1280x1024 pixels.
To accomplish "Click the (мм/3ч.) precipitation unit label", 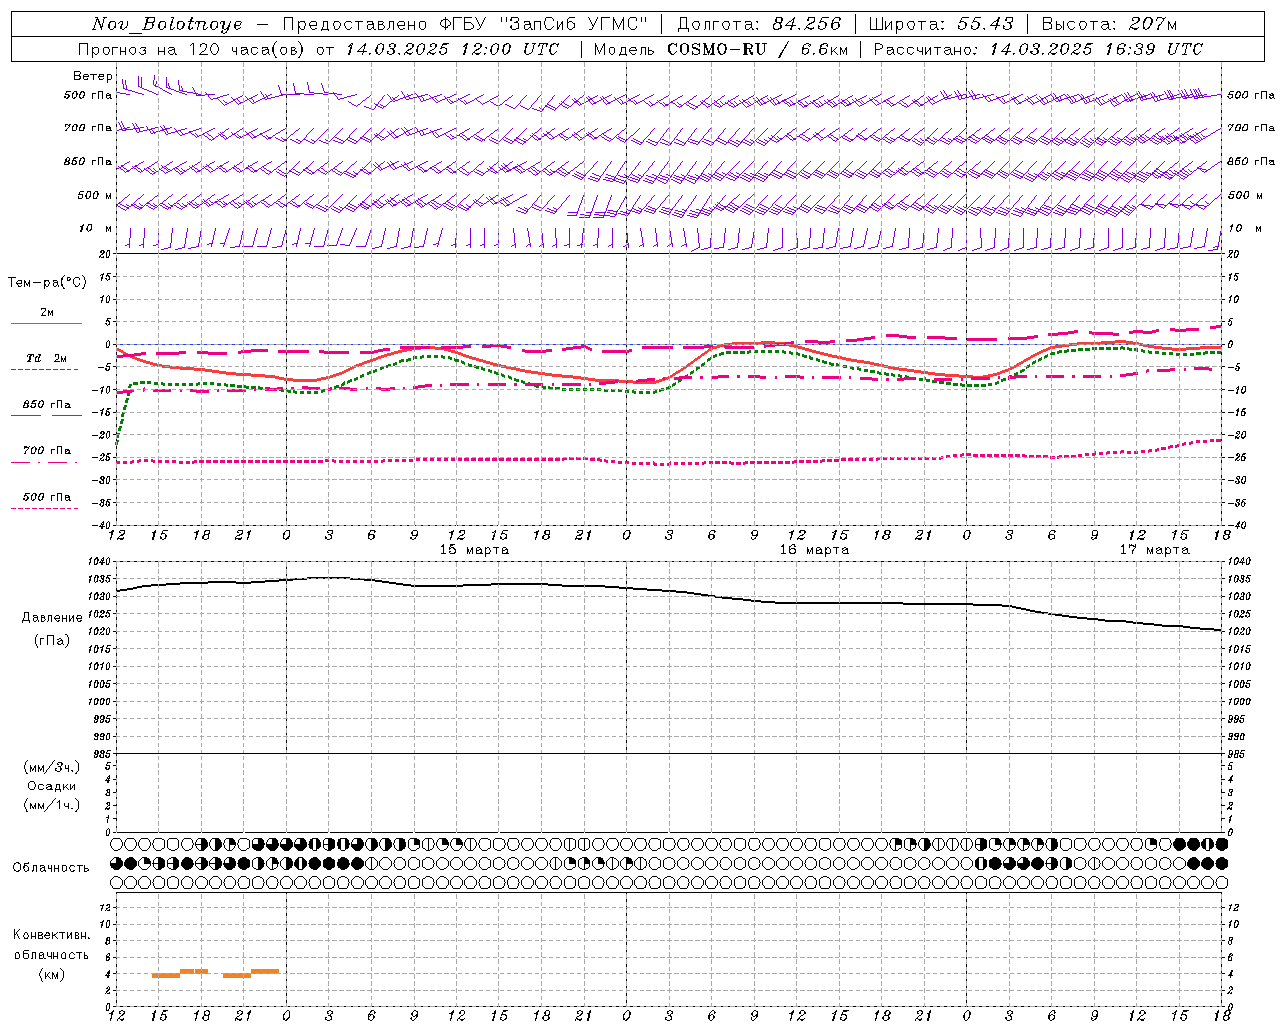I will pyautogui.click(x=52, y=767).
